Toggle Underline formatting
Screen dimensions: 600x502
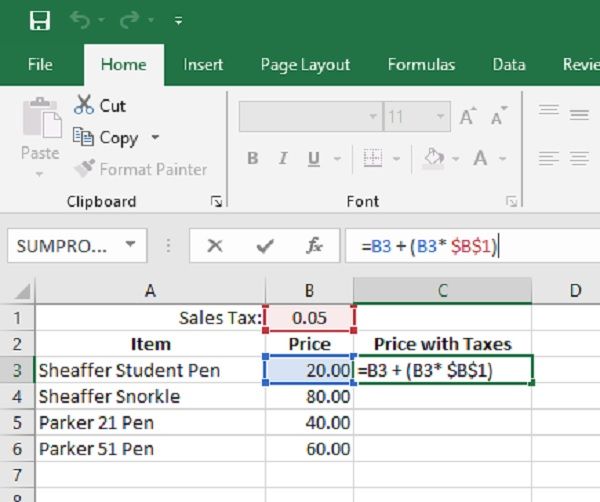(x=314, y=158)
